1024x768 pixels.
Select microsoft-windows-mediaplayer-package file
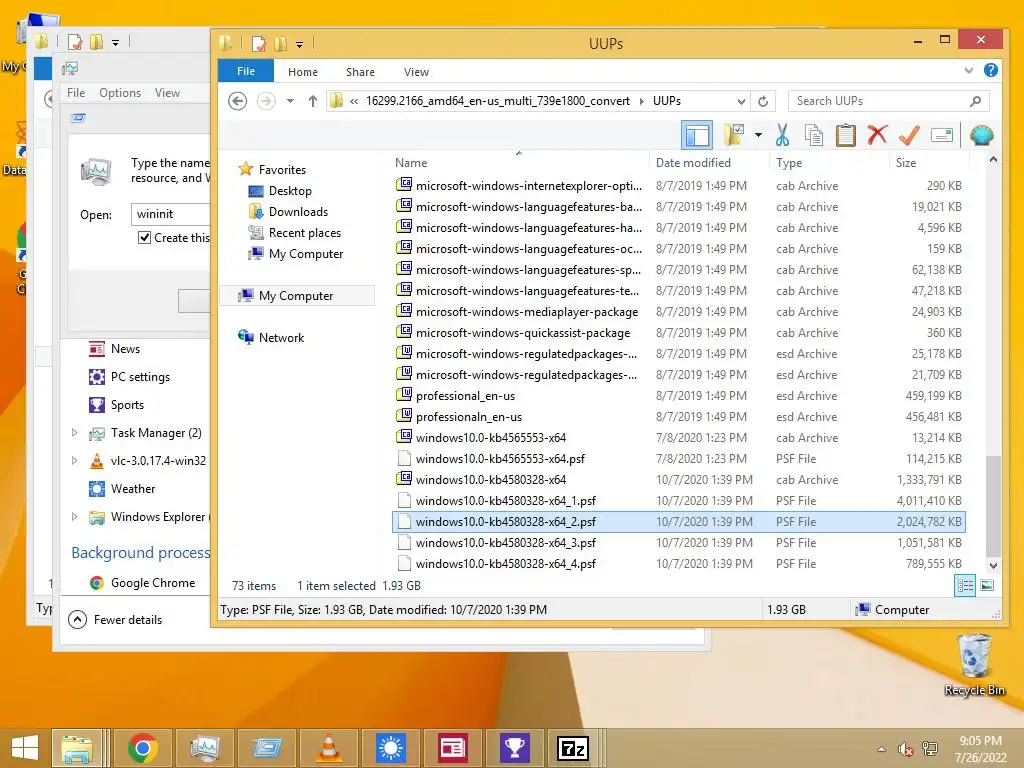pyautogui.click(x=678, y=312)
